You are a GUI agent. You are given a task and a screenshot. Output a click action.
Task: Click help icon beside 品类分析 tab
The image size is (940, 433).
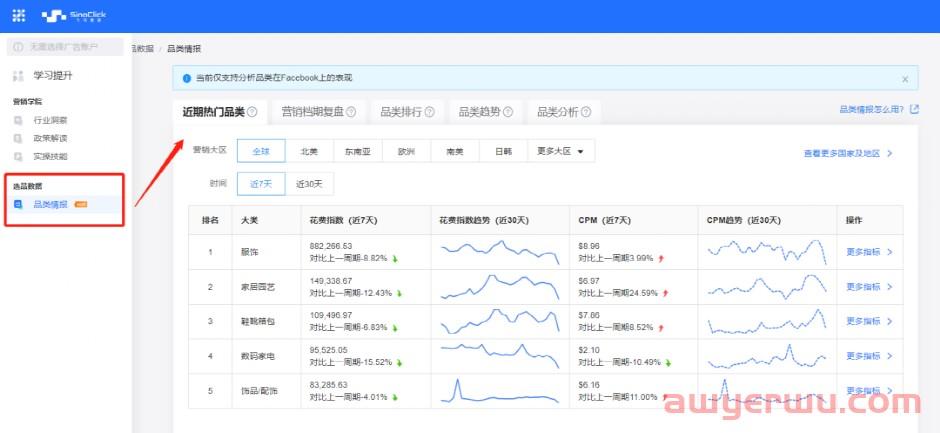[x=585, y=113]
